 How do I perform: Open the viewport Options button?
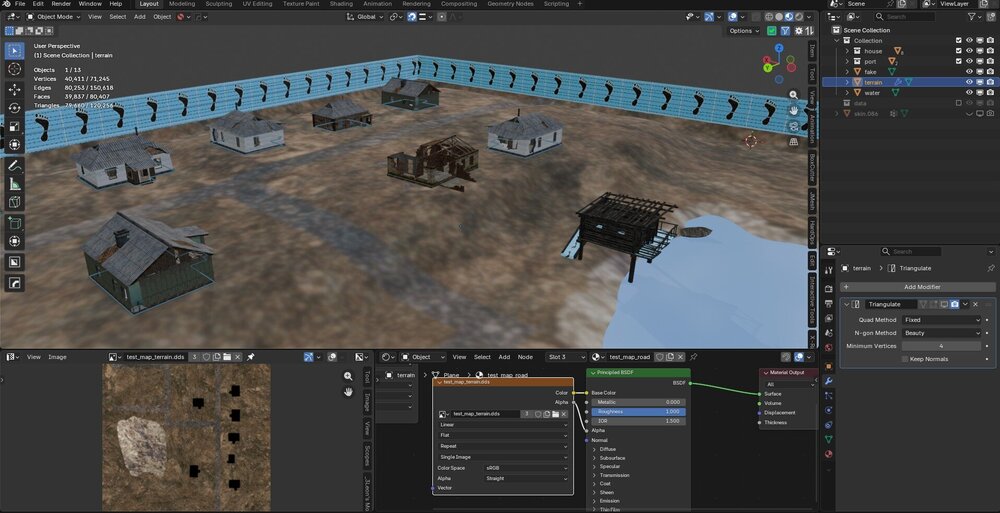(x=744, y=31)
